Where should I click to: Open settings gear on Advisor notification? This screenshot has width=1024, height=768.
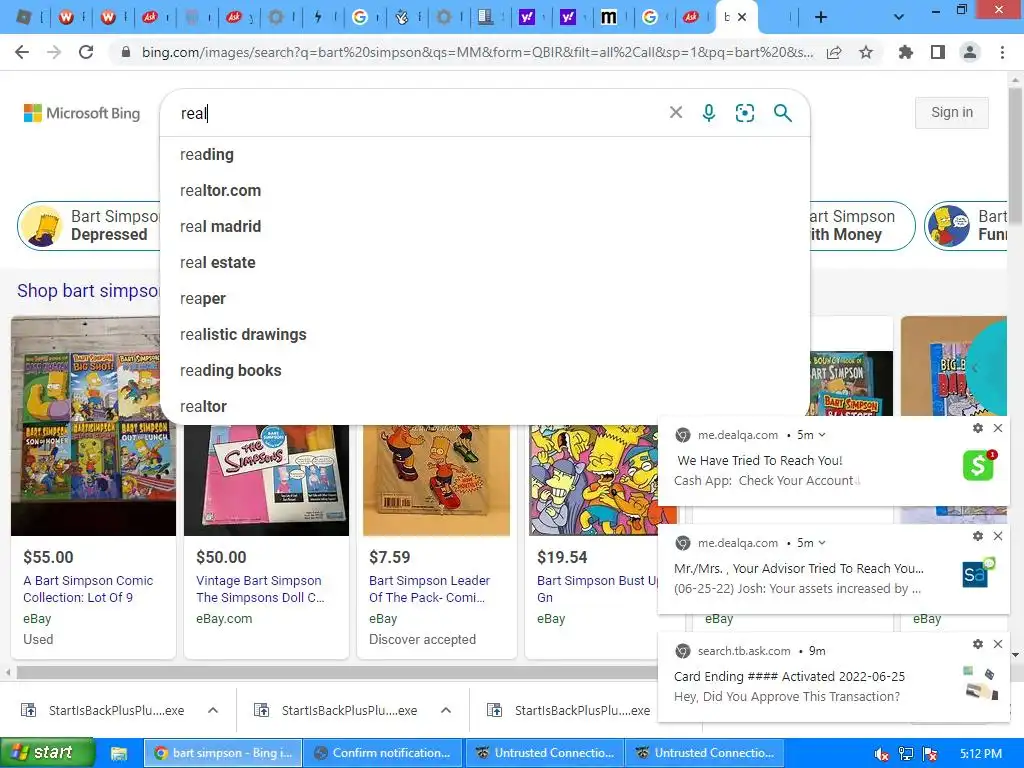click(x=978, y=536)
